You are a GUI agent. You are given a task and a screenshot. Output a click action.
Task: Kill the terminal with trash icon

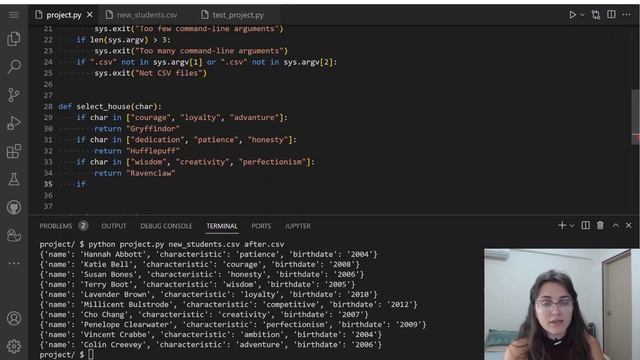coord(600,225)
